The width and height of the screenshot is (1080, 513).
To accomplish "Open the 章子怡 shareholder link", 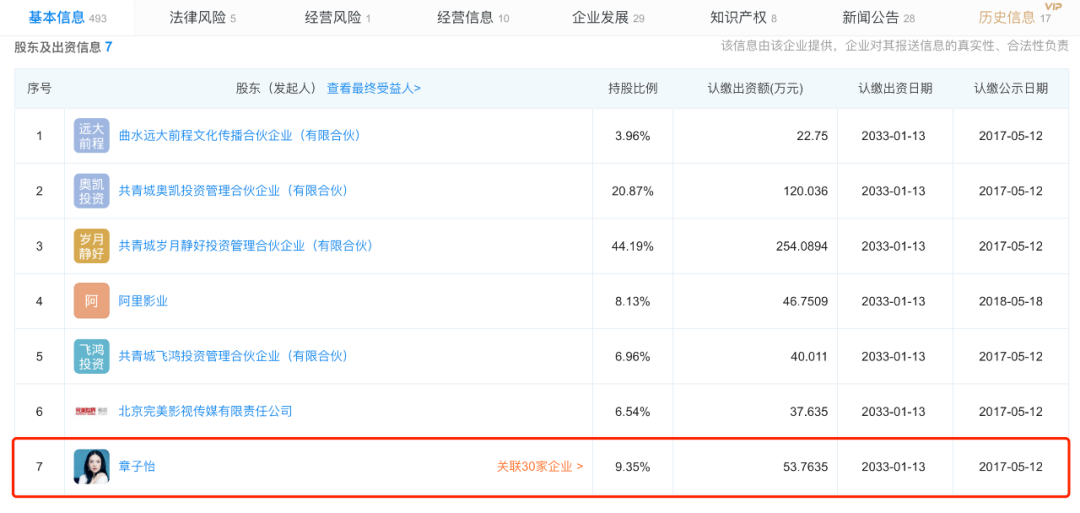I will tap(137, 466).
